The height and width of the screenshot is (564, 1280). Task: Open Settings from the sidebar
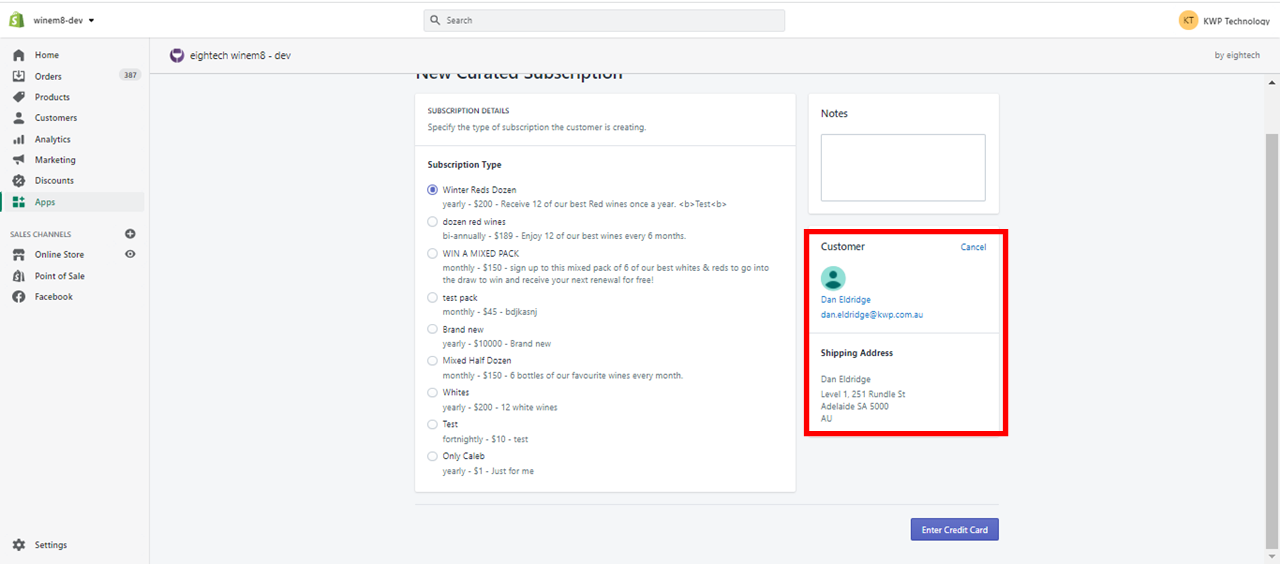point(51,545)
